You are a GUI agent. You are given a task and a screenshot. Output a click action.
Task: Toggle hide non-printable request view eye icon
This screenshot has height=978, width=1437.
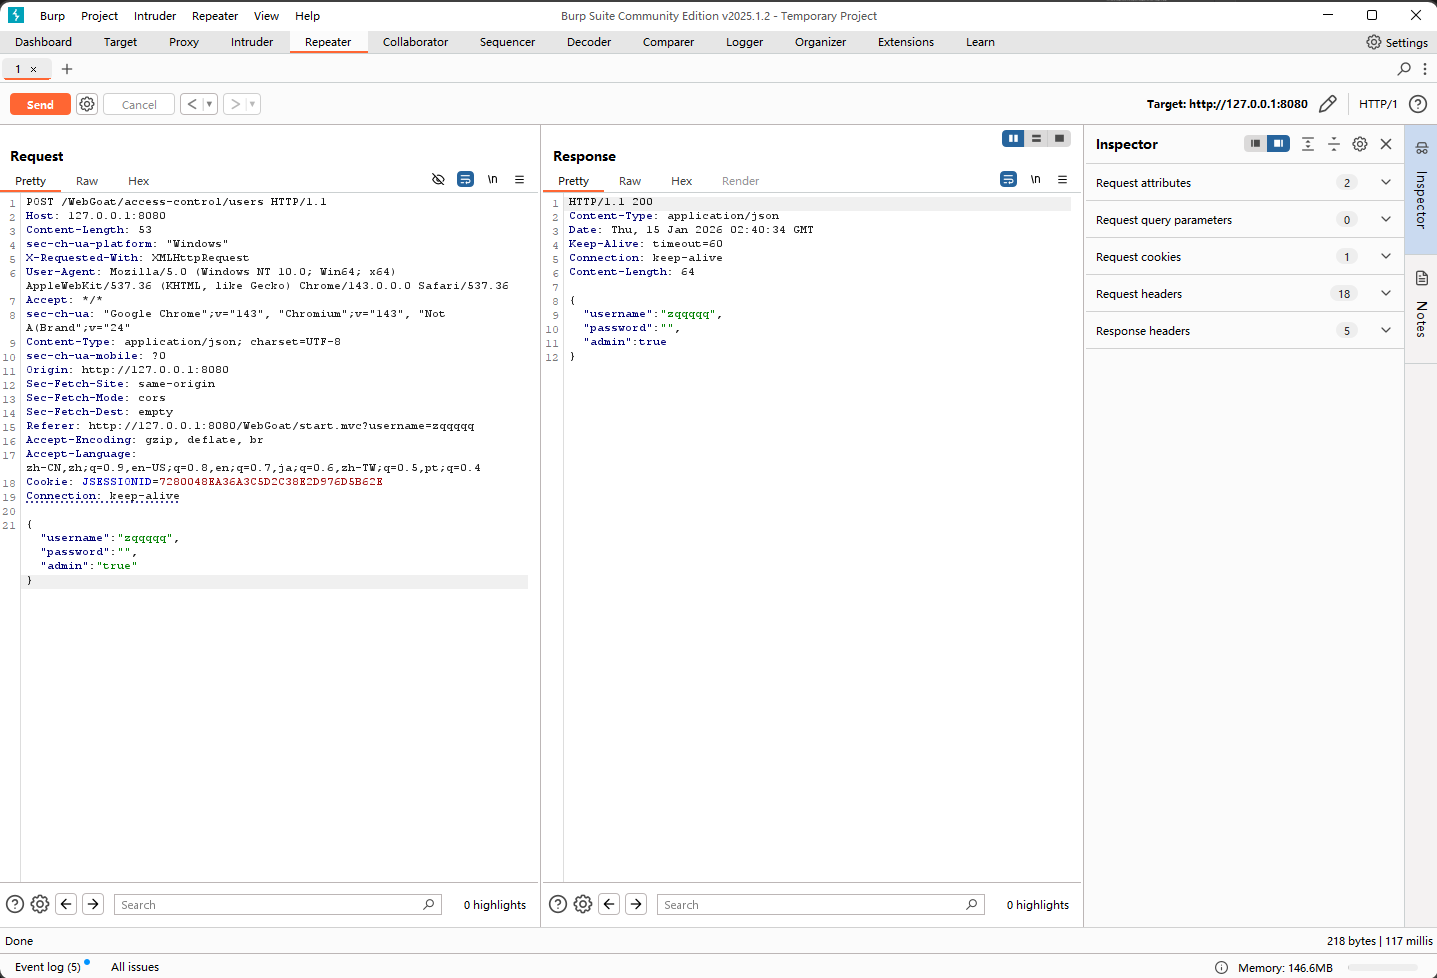pos(438,180)
